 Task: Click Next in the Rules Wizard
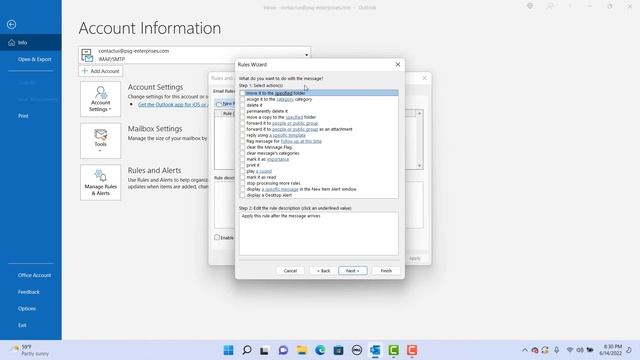point(353,271)
